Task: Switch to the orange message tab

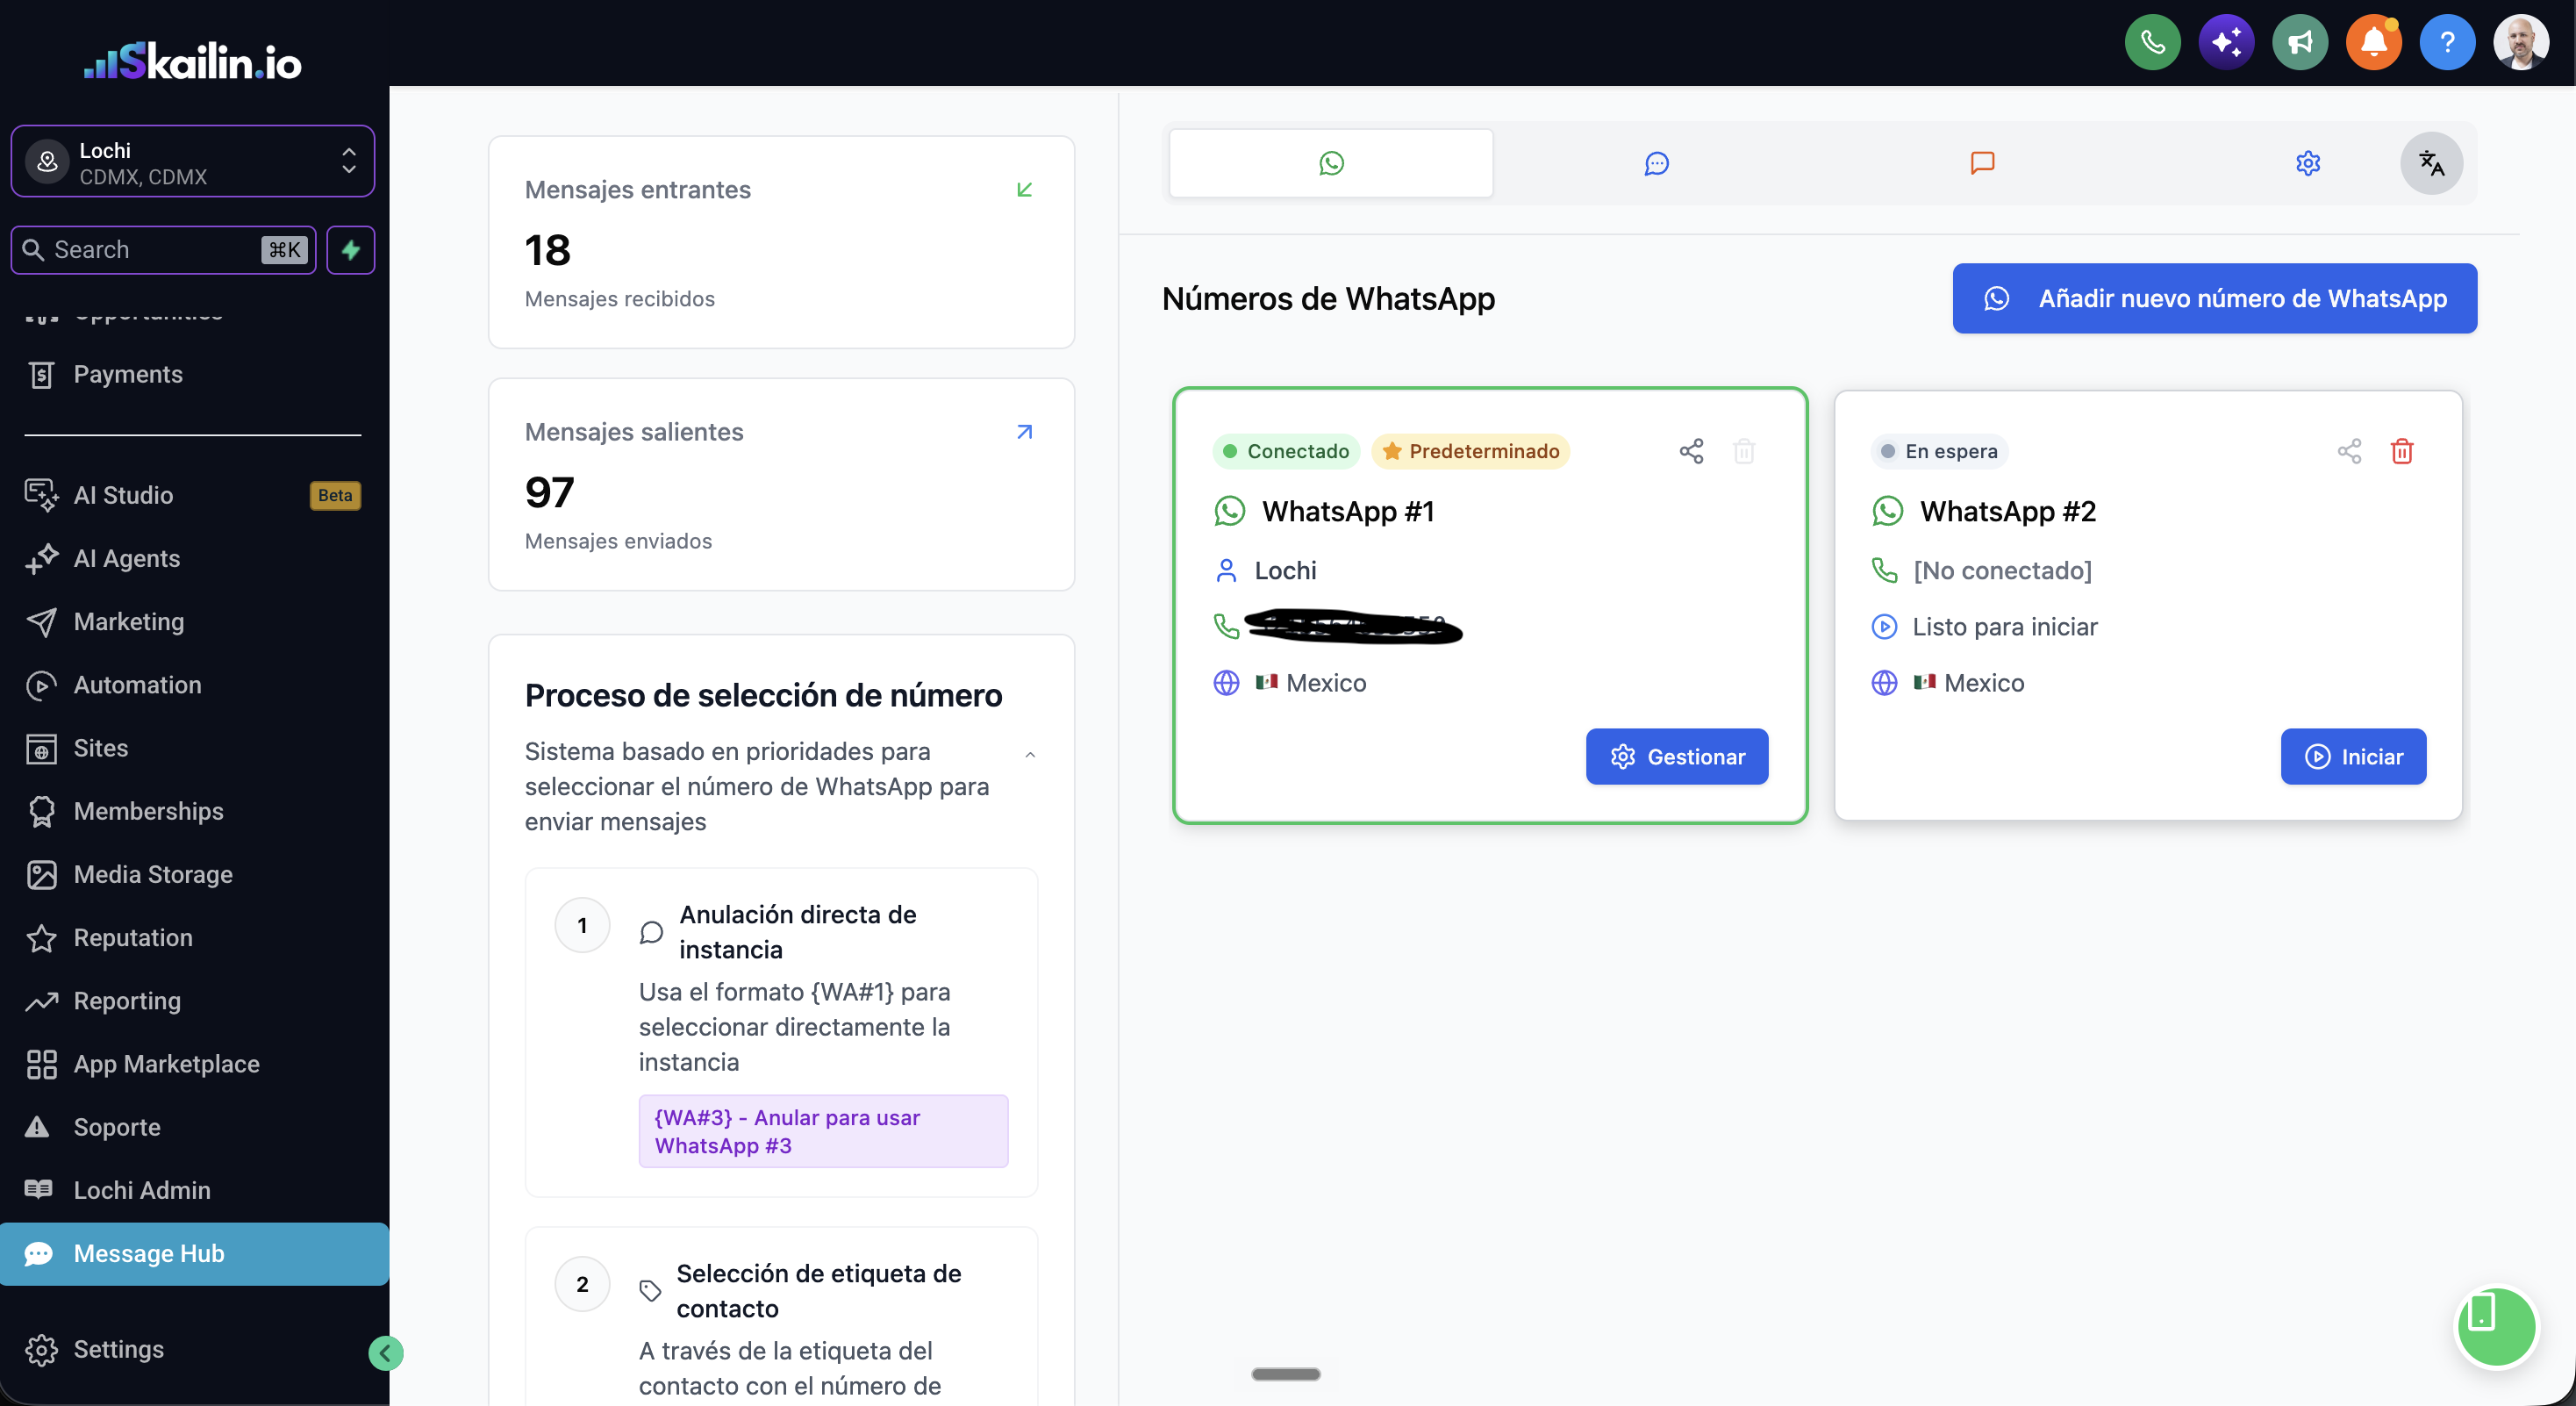Action: [x=1982, y=163]
